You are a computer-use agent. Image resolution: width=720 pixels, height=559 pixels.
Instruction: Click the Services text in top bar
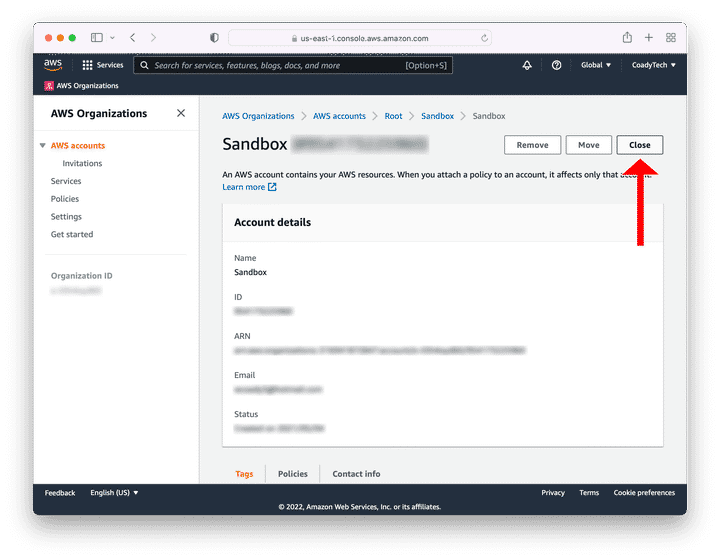110,65
